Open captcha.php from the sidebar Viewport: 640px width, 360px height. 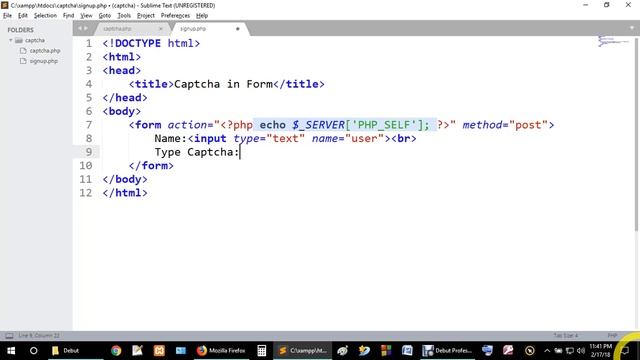(x=45, y=51)
